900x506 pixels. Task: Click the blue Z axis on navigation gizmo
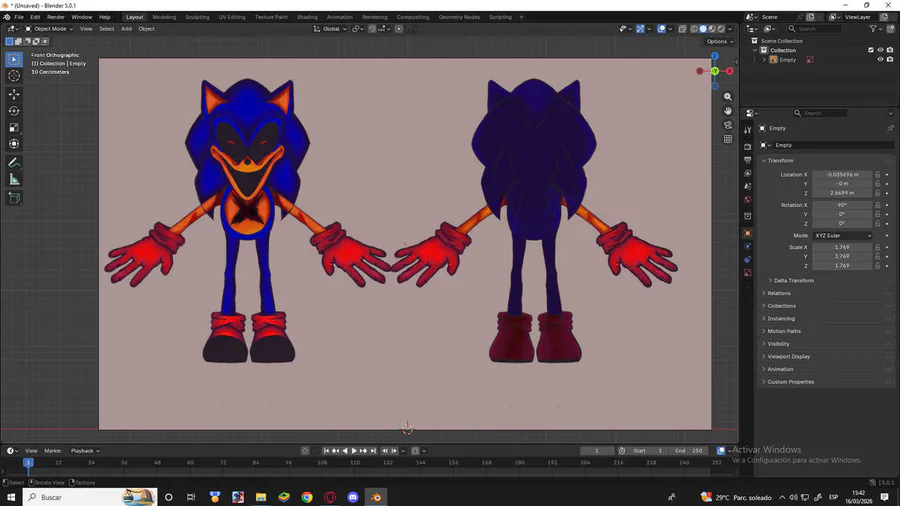pos(715,56)
